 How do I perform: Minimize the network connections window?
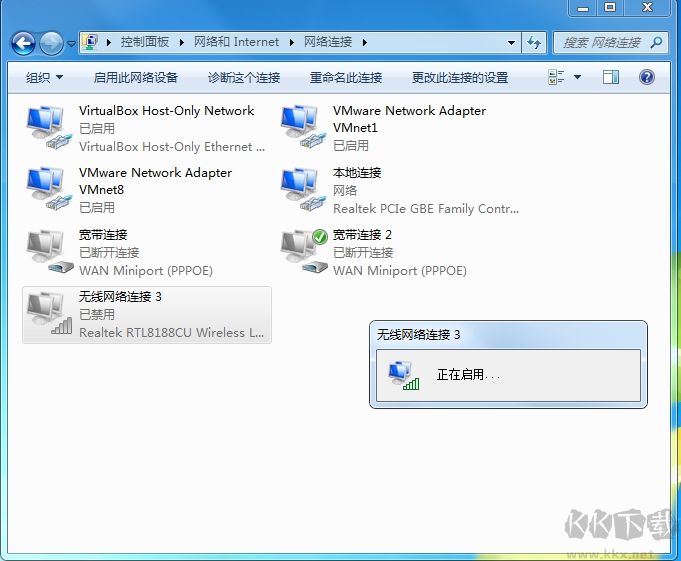coord(583,7)
